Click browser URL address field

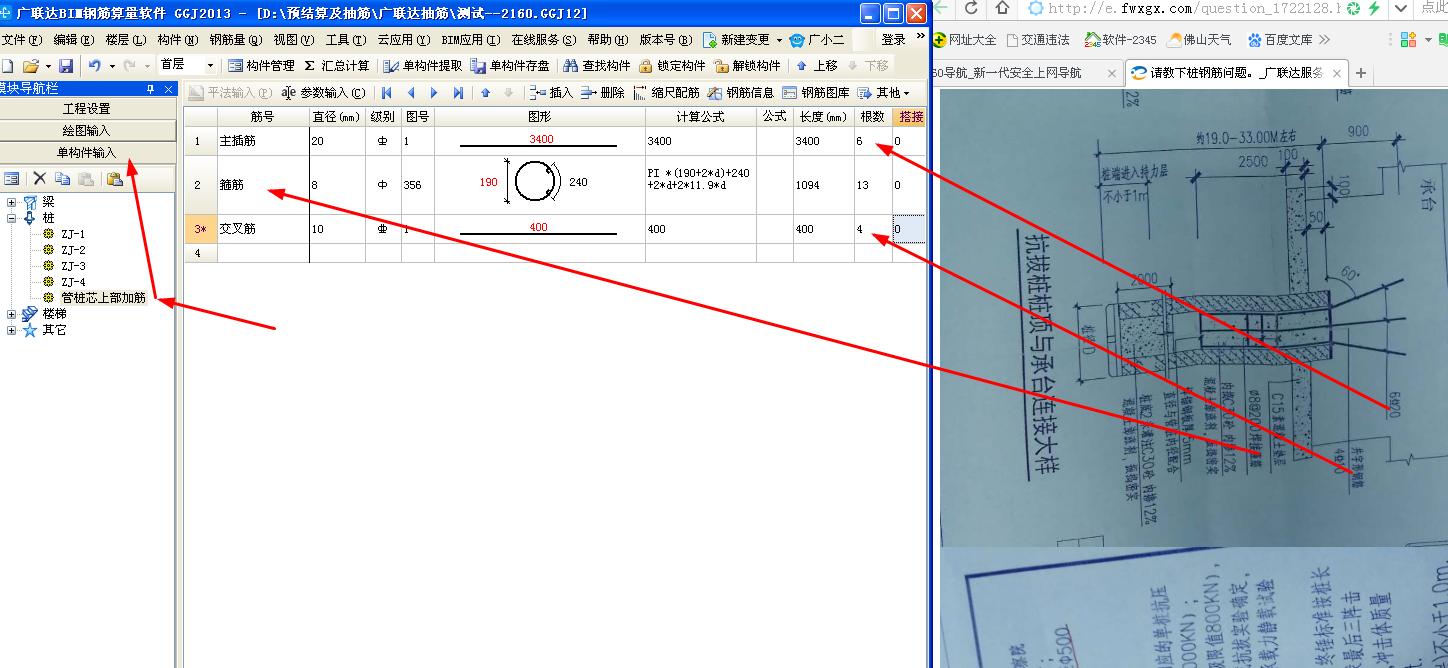coord(1191,9)
